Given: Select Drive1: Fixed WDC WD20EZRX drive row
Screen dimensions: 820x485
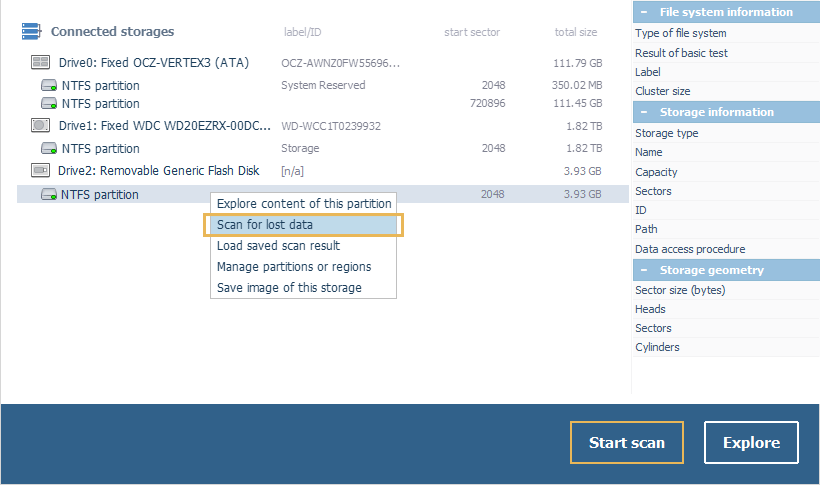Looking at the screenshot, I should coord(165,126).
